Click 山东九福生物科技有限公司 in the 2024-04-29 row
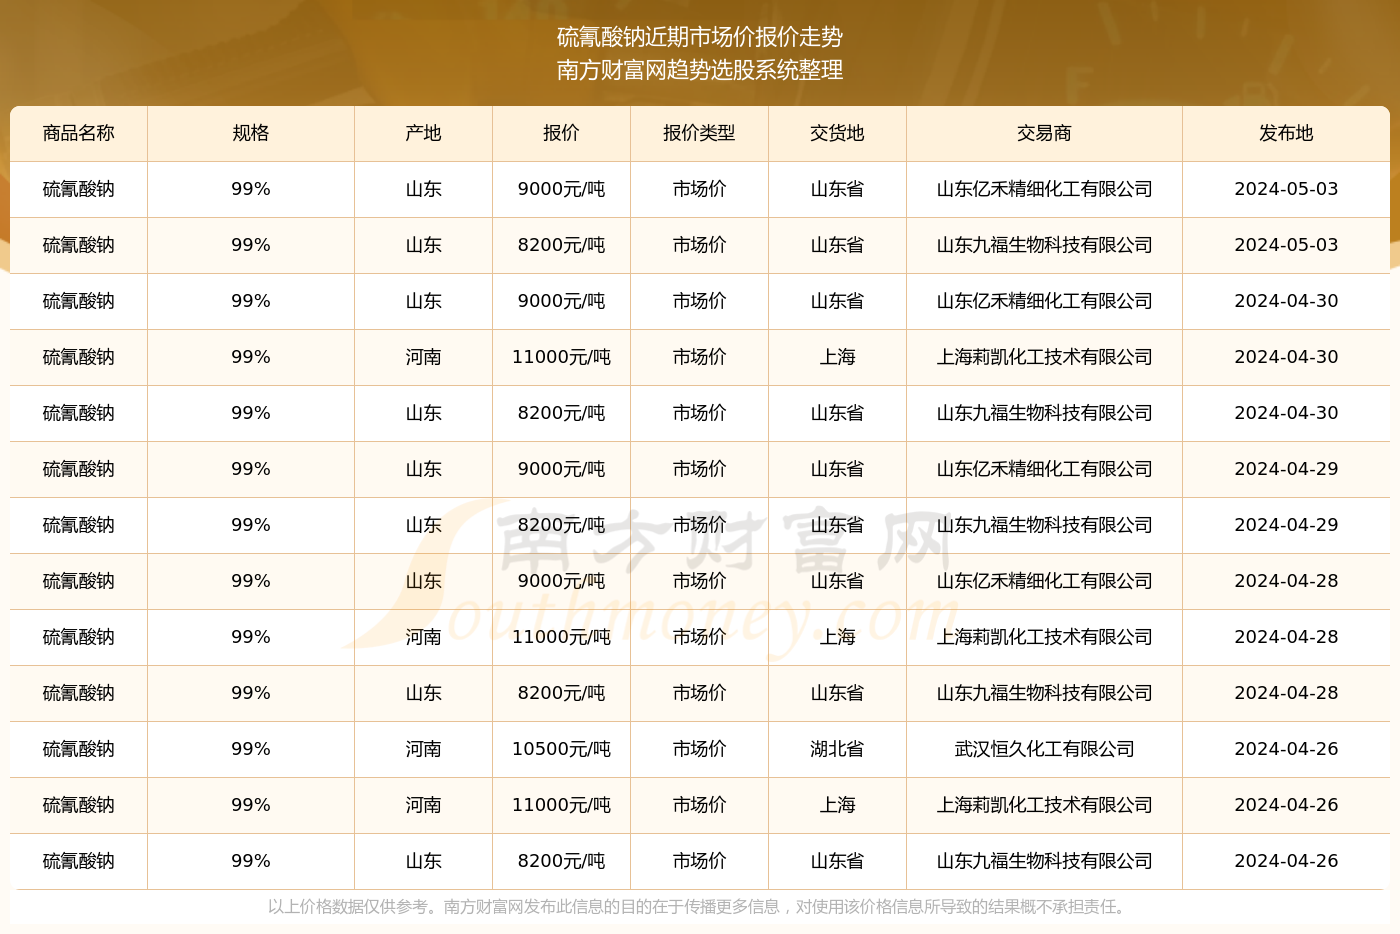This screenshot has width=1400, height=934. (x=1045, y=525)
